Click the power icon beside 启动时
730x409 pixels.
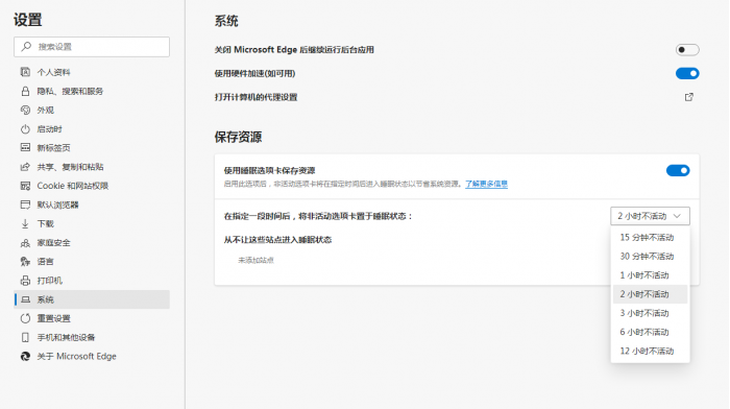[x=26, y=129]
